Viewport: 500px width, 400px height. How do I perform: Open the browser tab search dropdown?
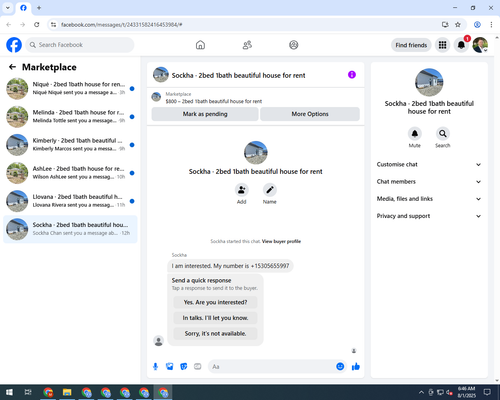coord(8,8)
